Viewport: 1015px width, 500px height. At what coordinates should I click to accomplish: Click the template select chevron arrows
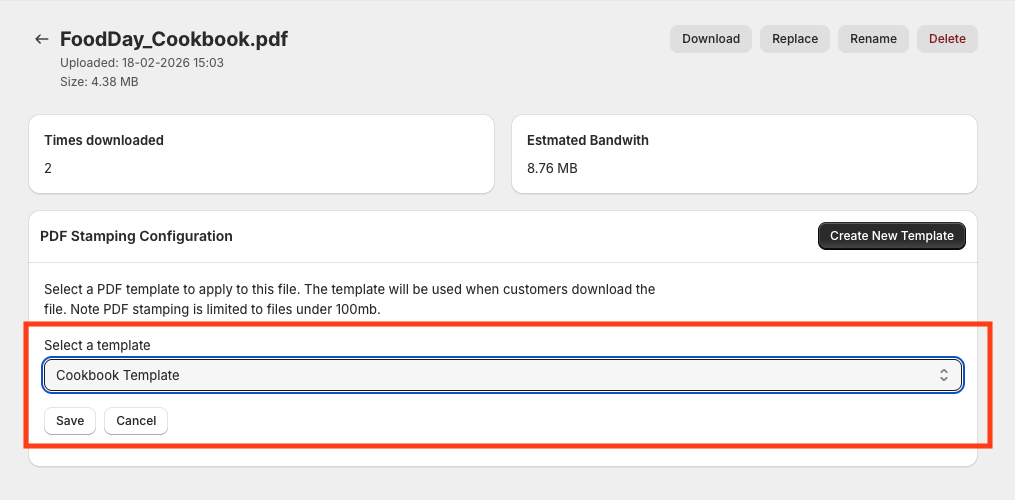click(x=943, y=375)
